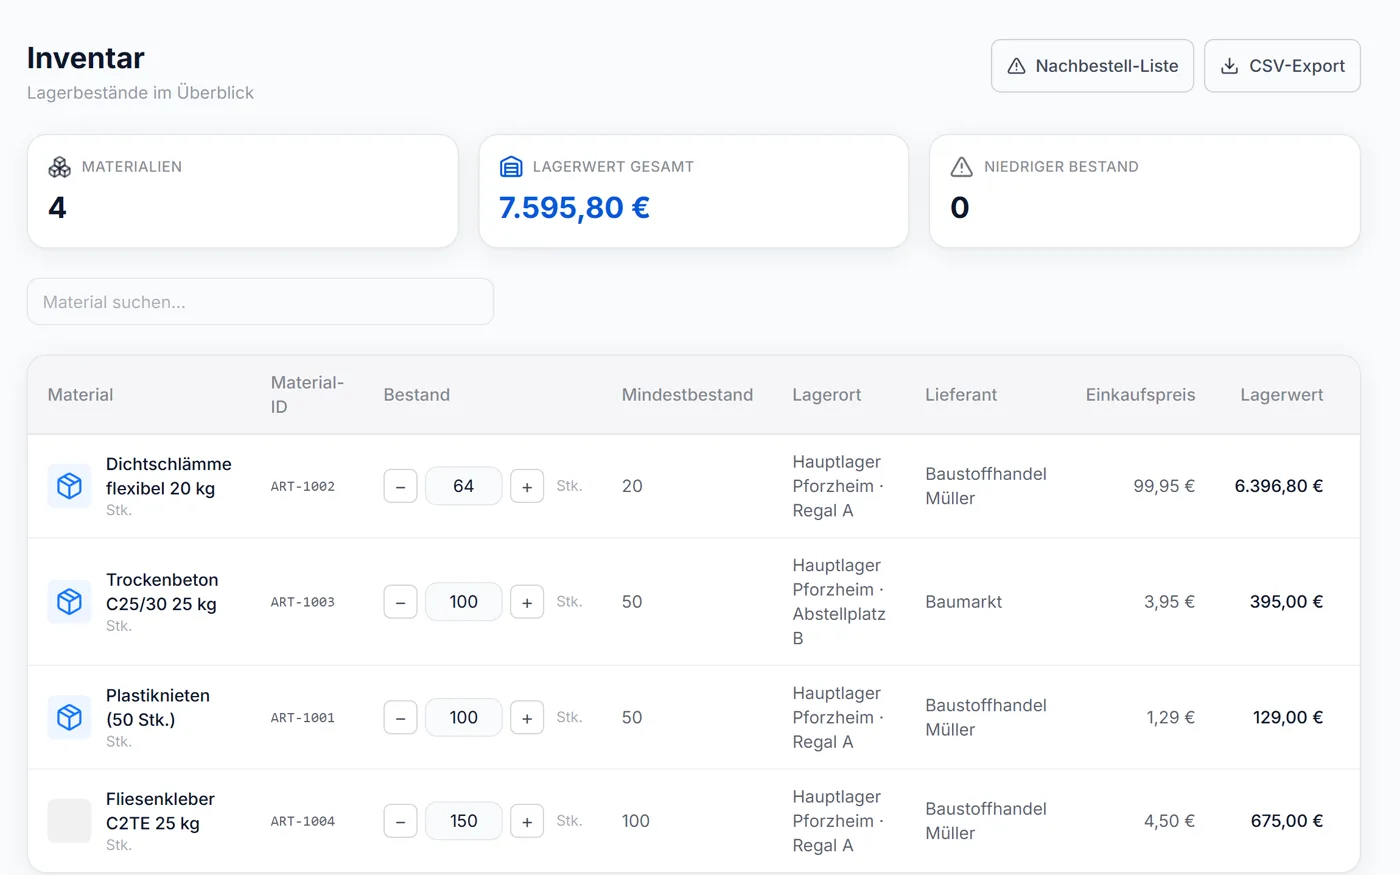Viewport: 1400px width, 875px height.
Task: Export inventory via CSV-Export button
Action: point(1282,66)
